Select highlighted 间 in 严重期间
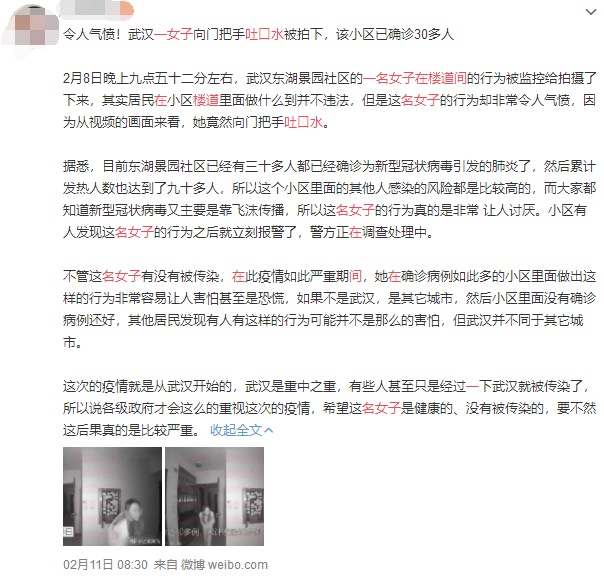The image size is (604, 576). (355, 276)
